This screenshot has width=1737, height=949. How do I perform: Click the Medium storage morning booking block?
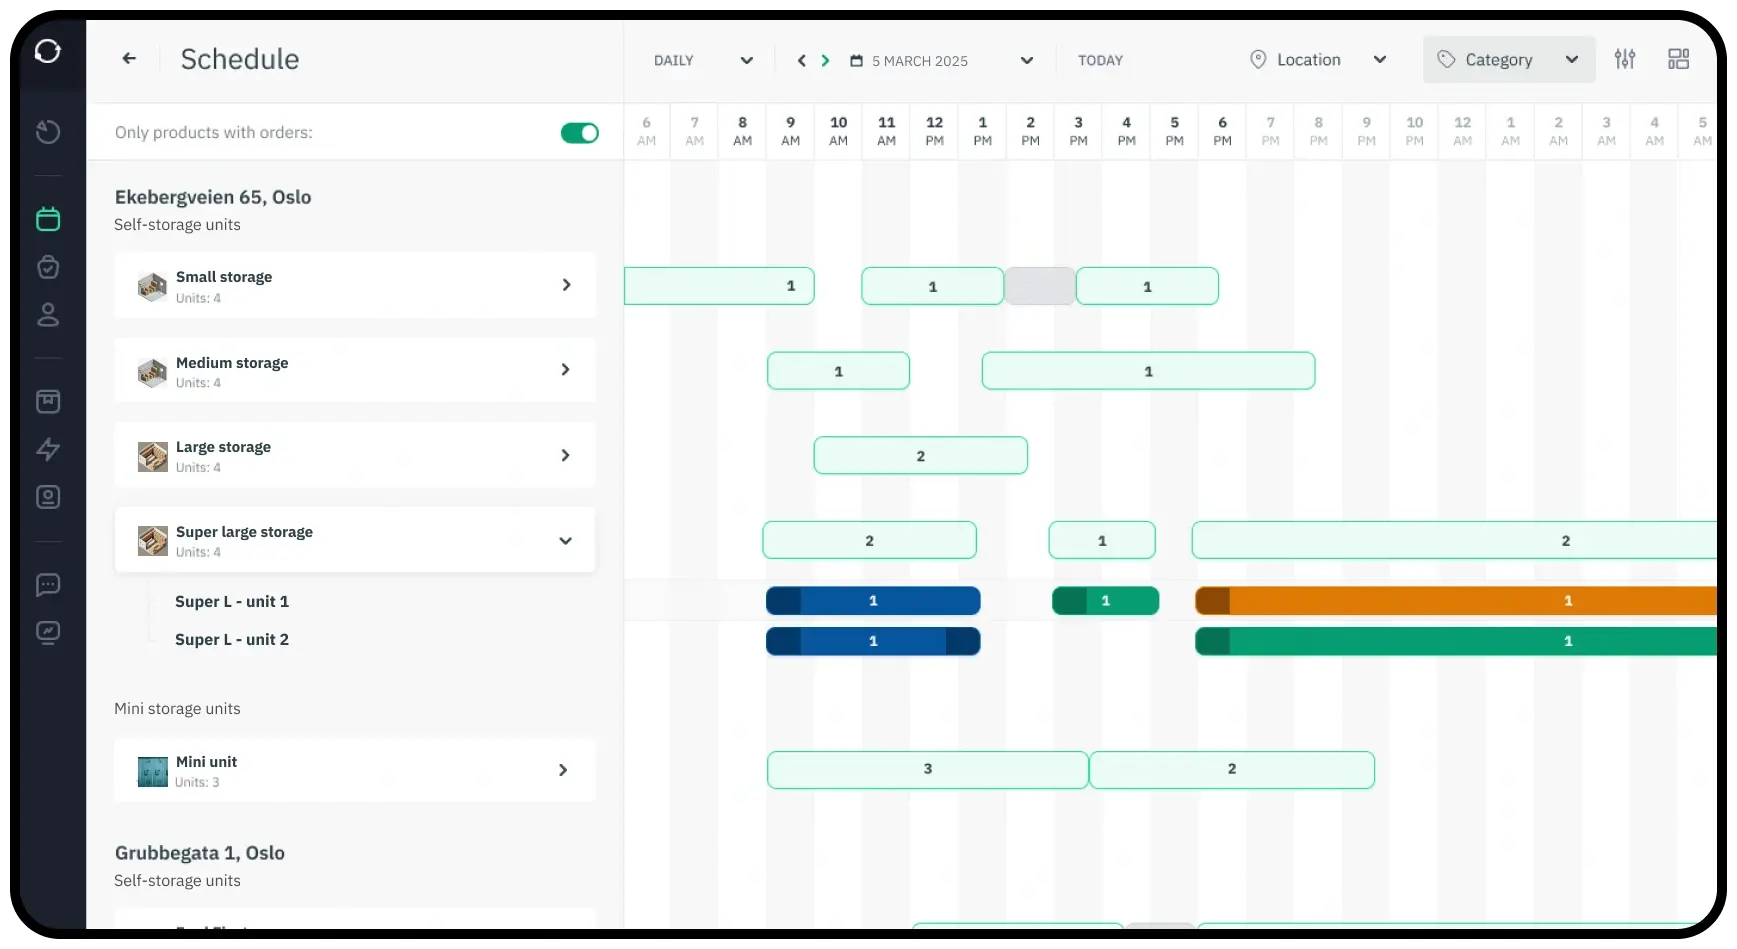click(x=838, y=371)
